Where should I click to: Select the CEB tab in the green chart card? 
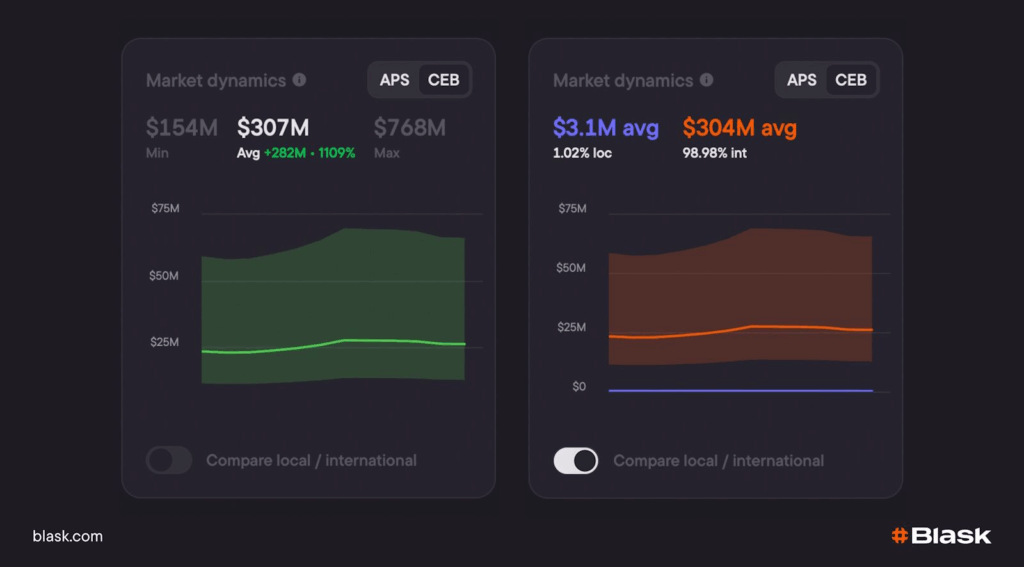443,80
